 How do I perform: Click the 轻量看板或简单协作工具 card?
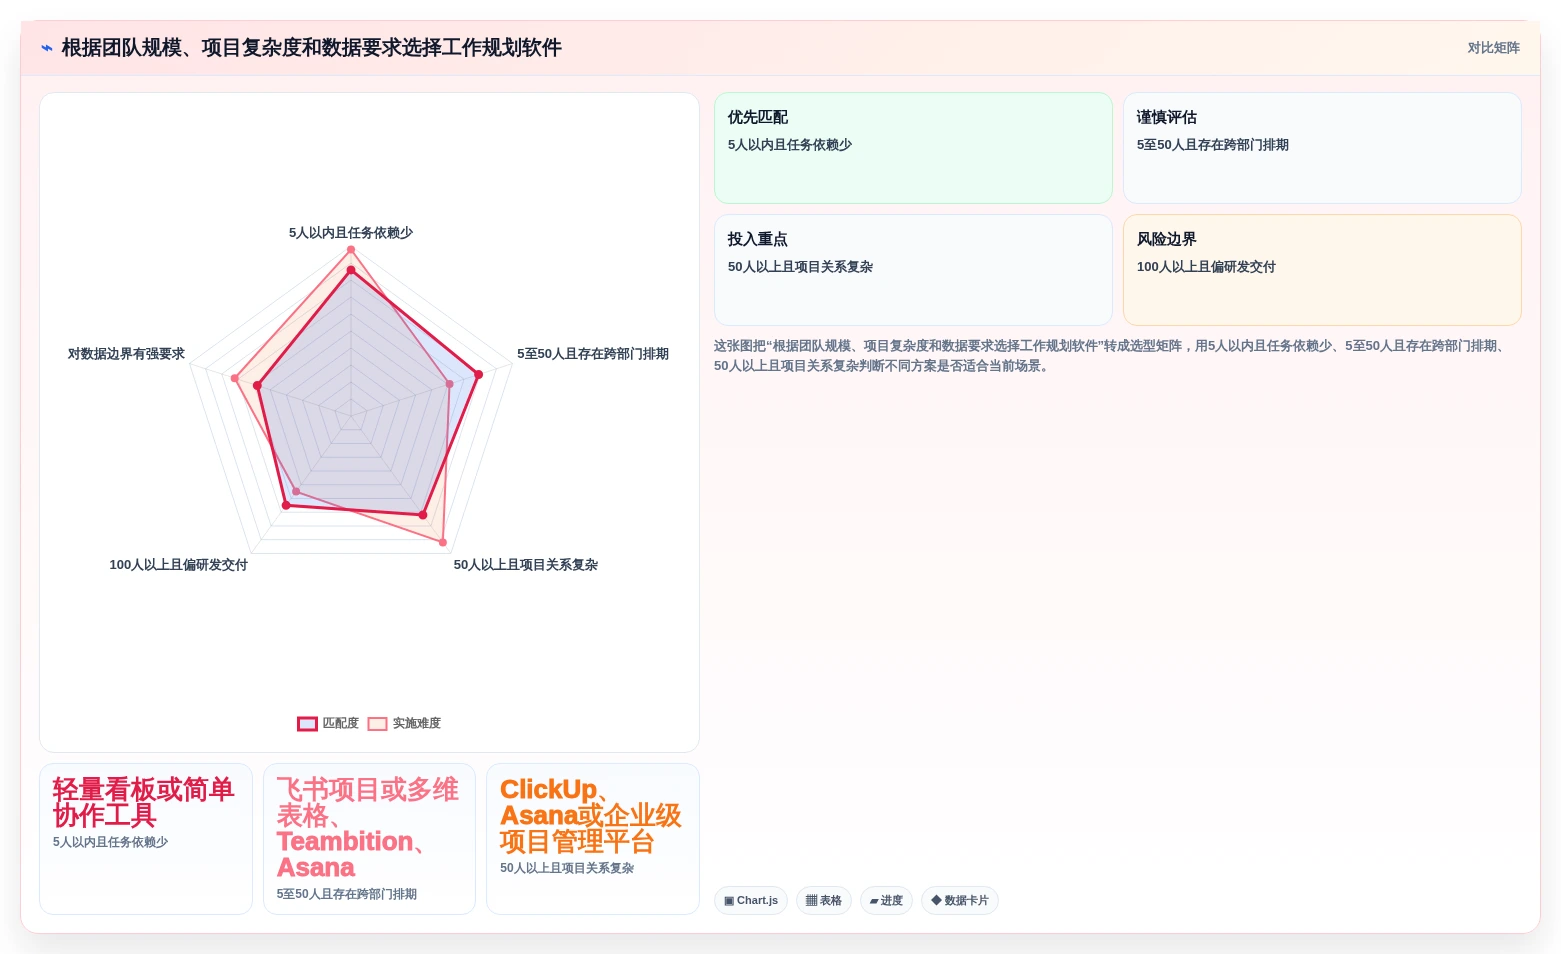click(146, 839)
